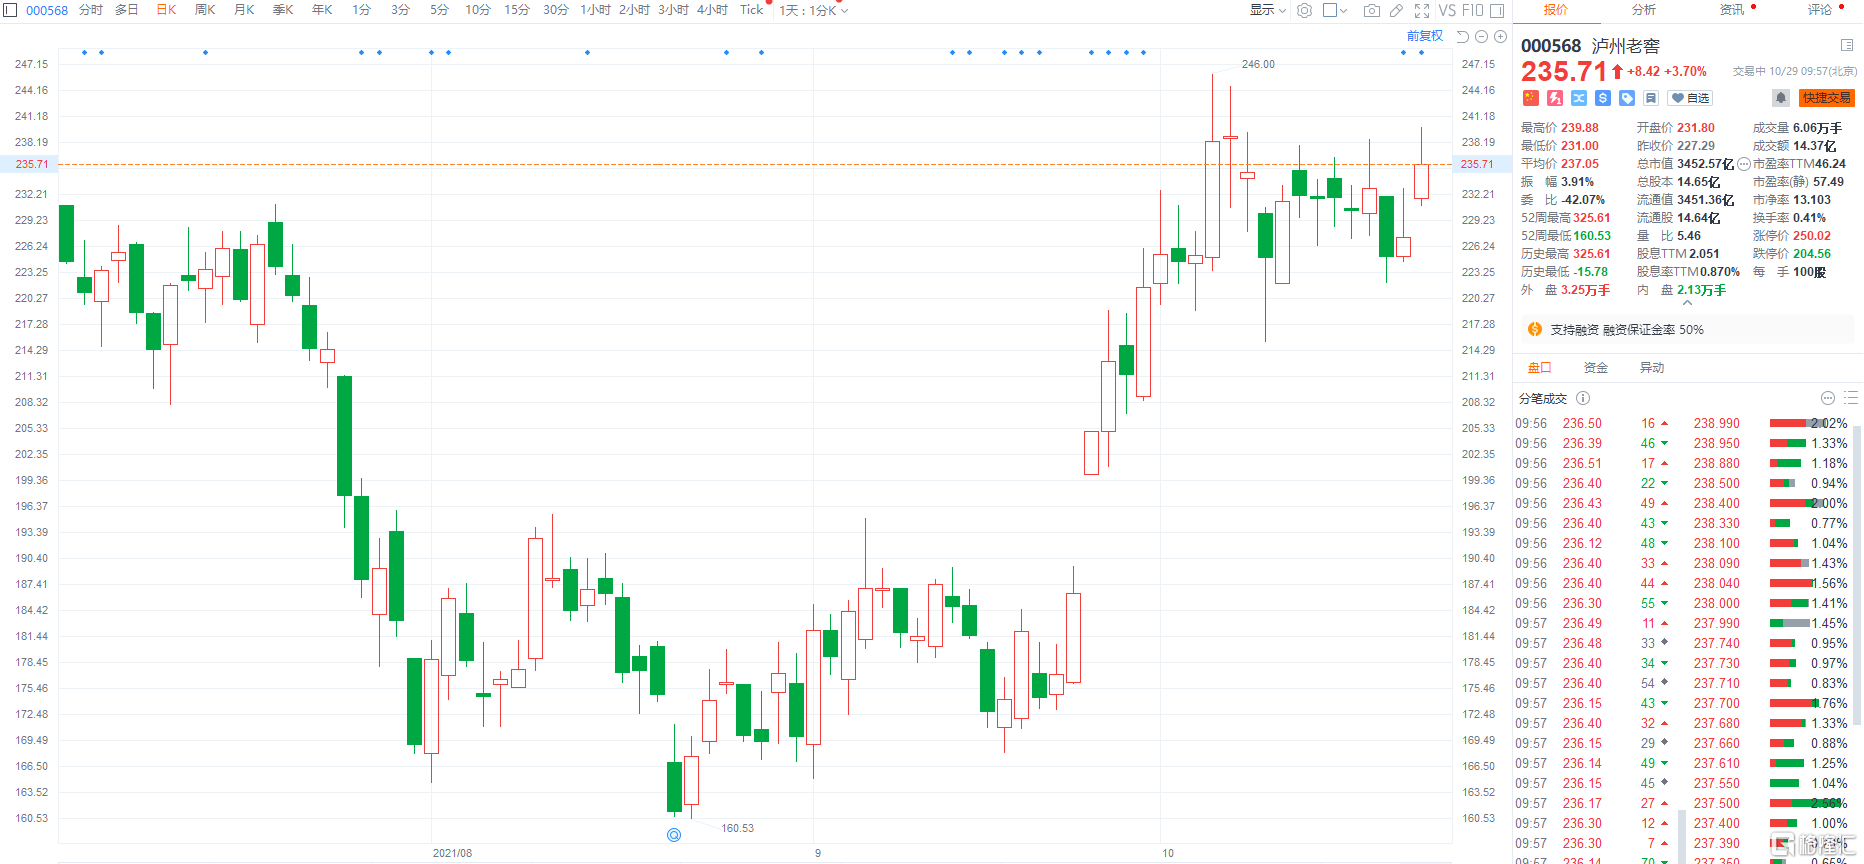Open chart settings gear icon
The width and height of the screenshot is (1864, 864).
coord(1304,10)
